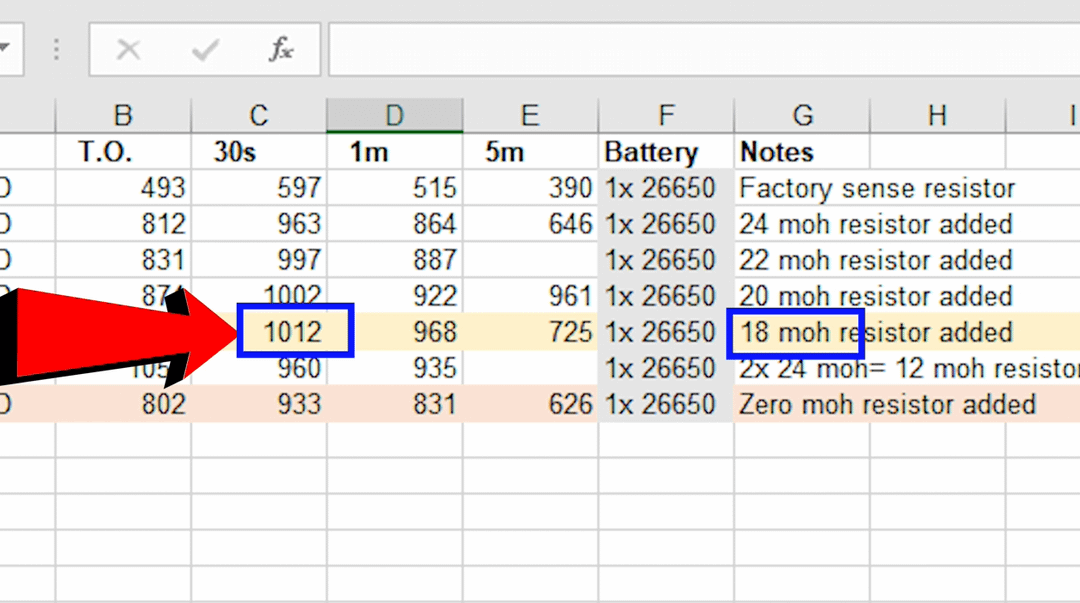This screenshot has height=603, width=1080.
Task: Select column G header
Action: (802, 116)
